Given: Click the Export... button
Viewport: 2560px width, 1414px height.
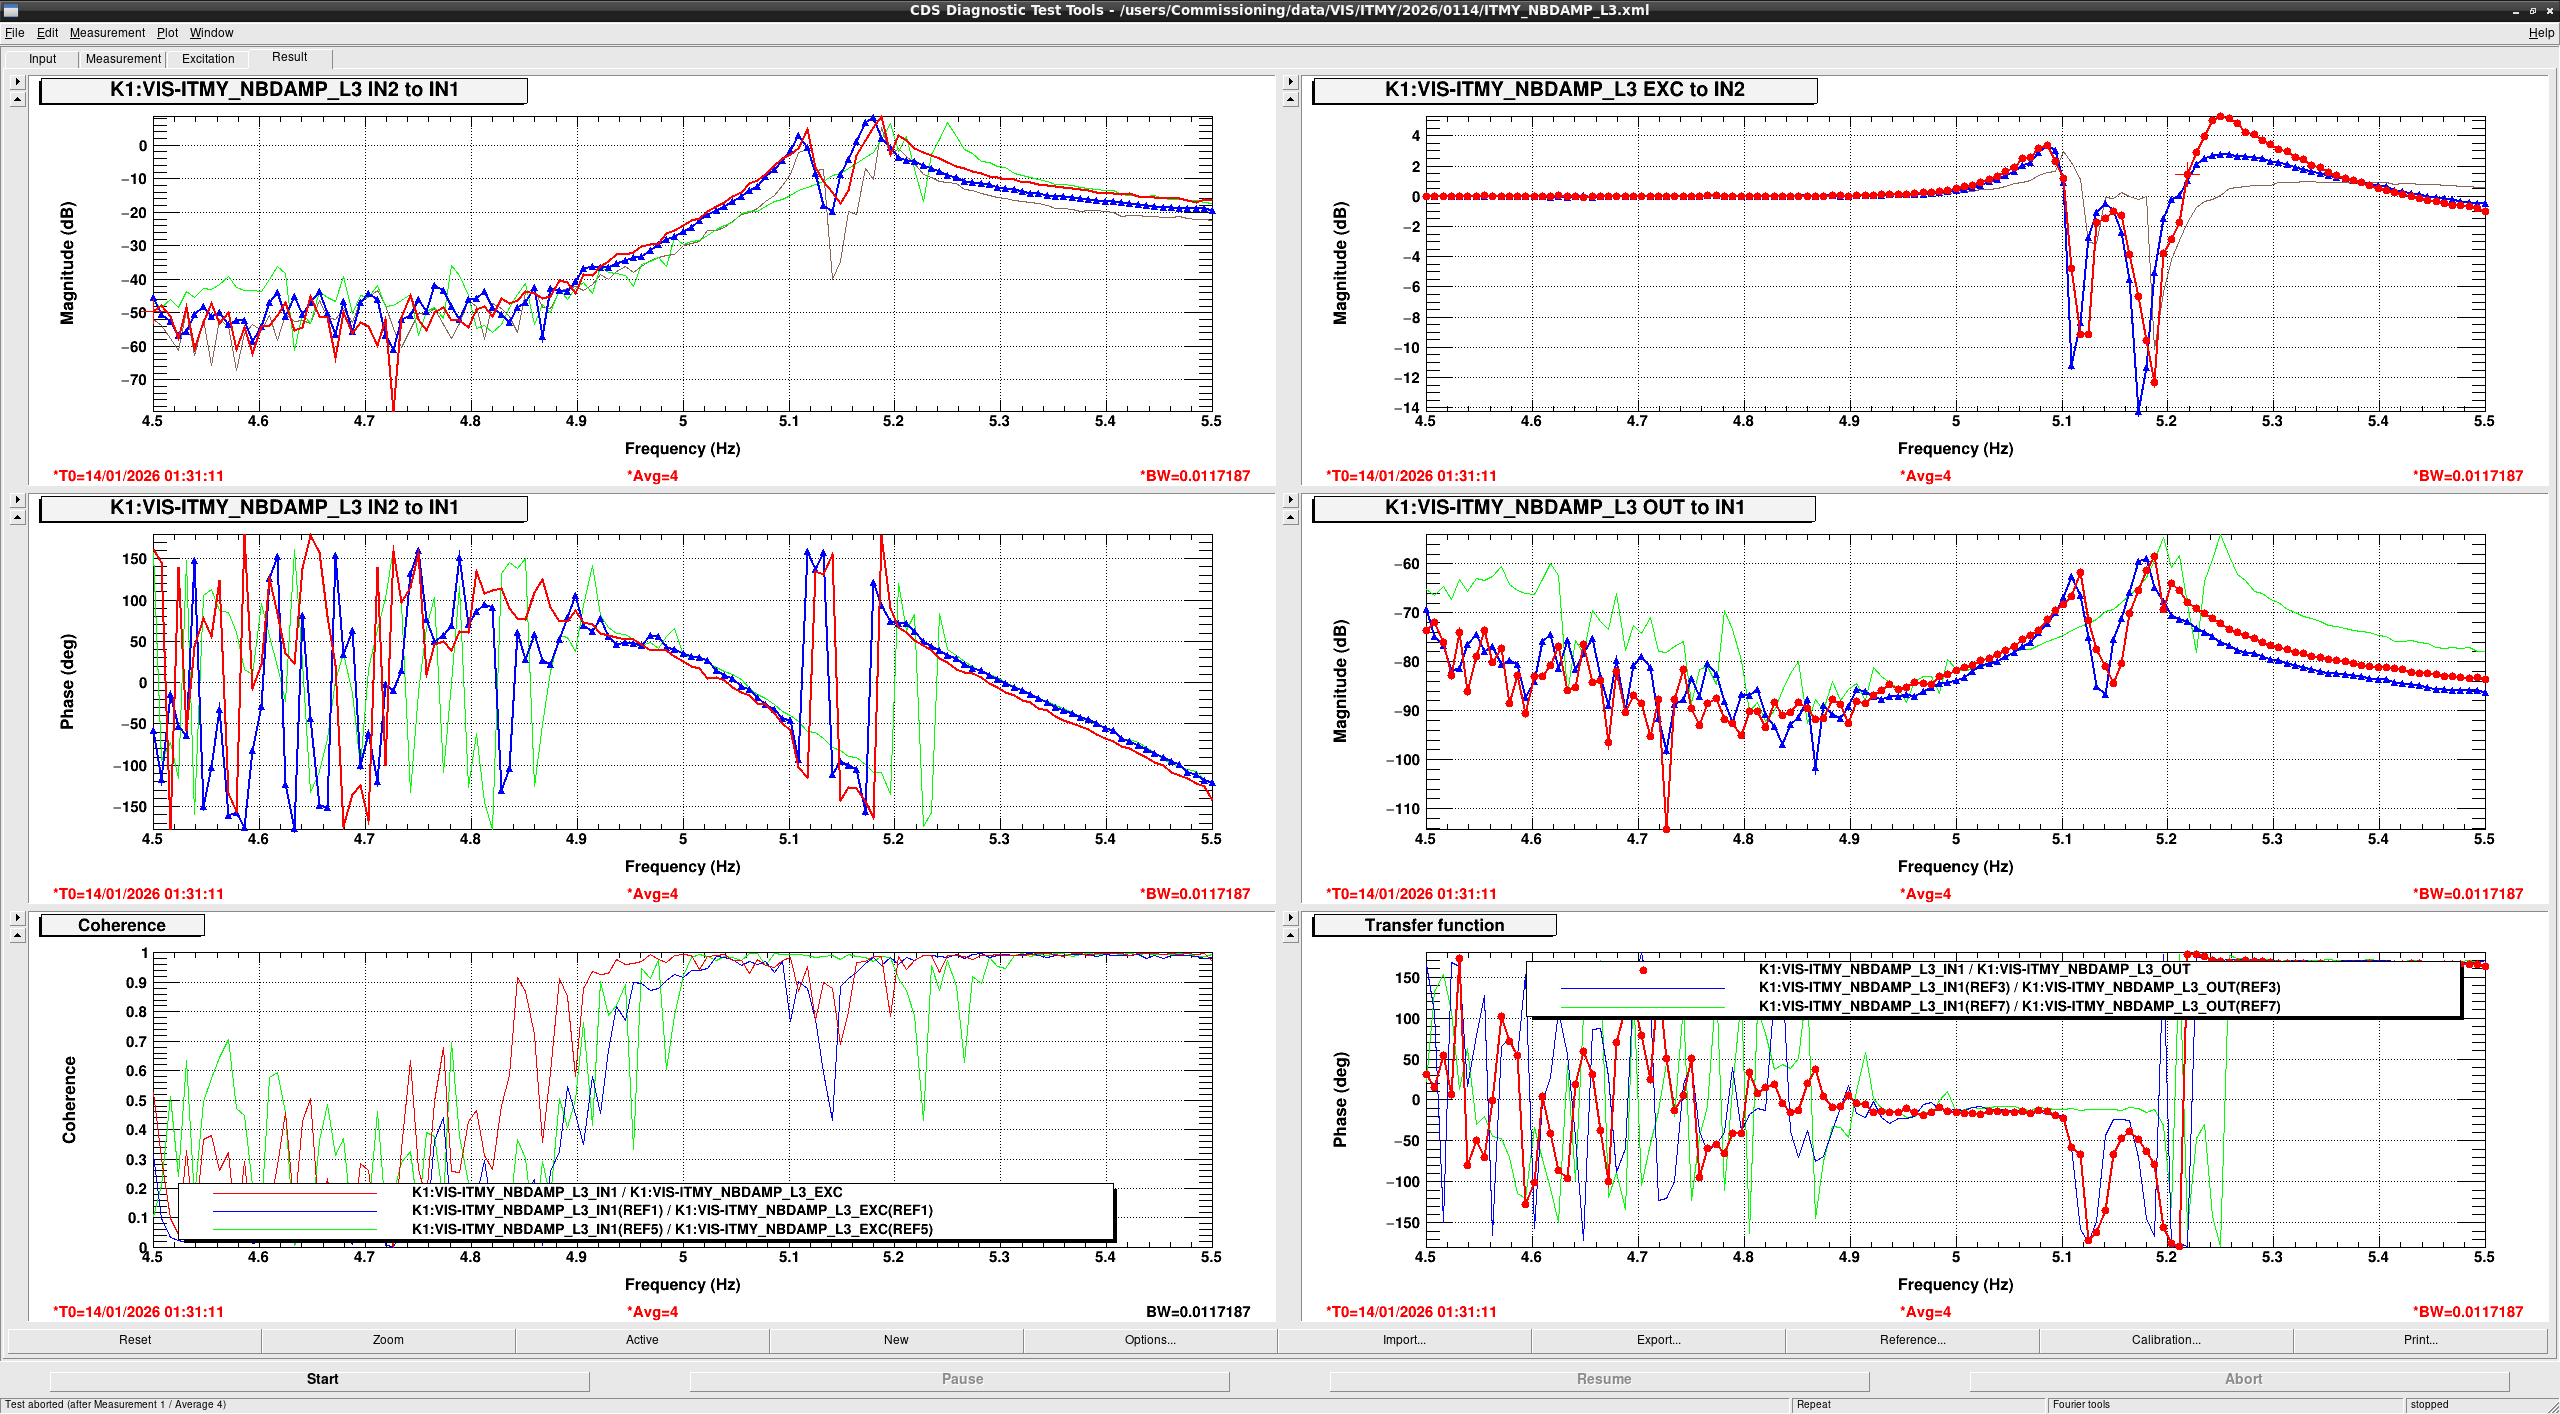Looking at the screenshot, I should pyautogui.click(x=1658, y=1340).
